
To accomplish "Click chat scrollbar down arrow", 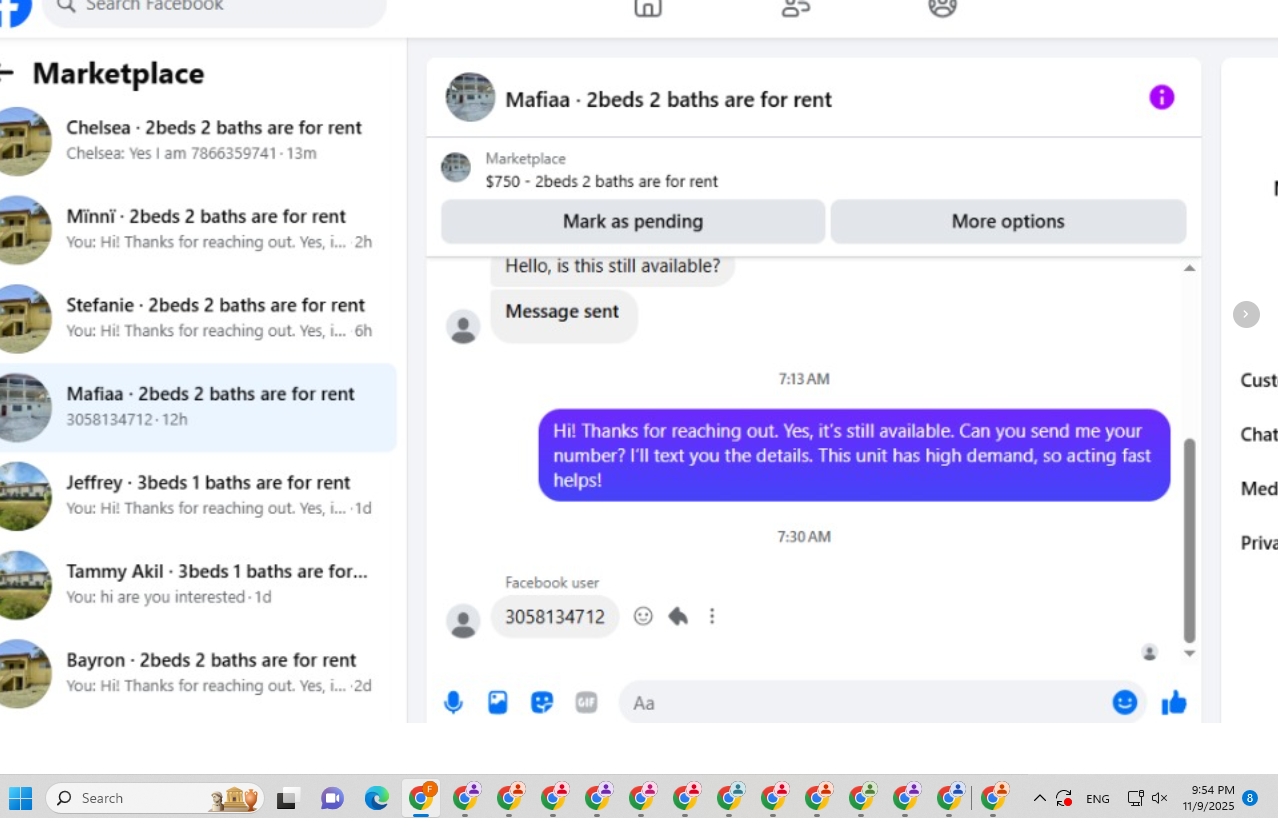I will pos(1189,653).
